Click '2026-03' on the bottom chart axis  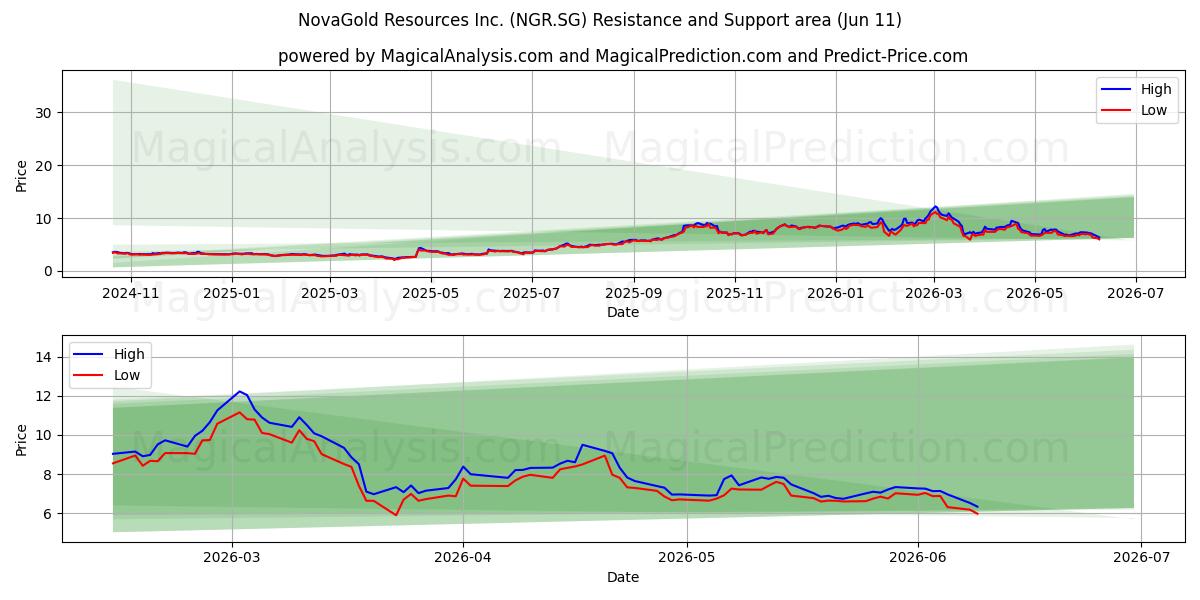point(232,558)
